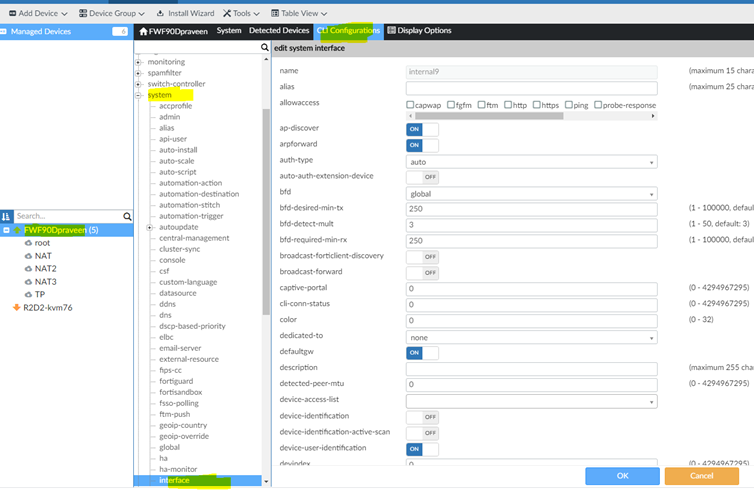
Task: Toggle the defaultgw switch
Action: pyautogui.click(x=422, y=353)
